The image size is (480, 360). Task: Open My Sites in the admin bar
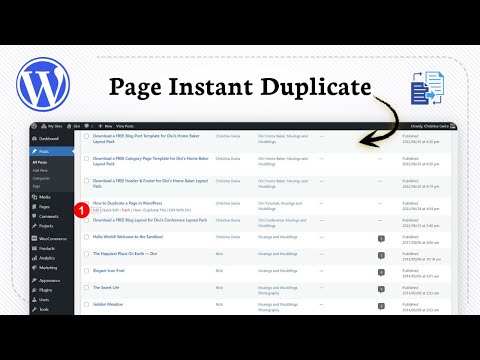(x=52, y=126)
